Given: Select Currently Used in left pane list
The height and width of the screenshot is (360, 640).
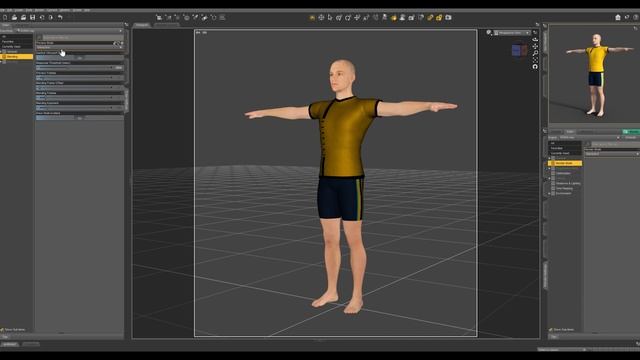Looking at the screenshot, I should pos(16,47).
